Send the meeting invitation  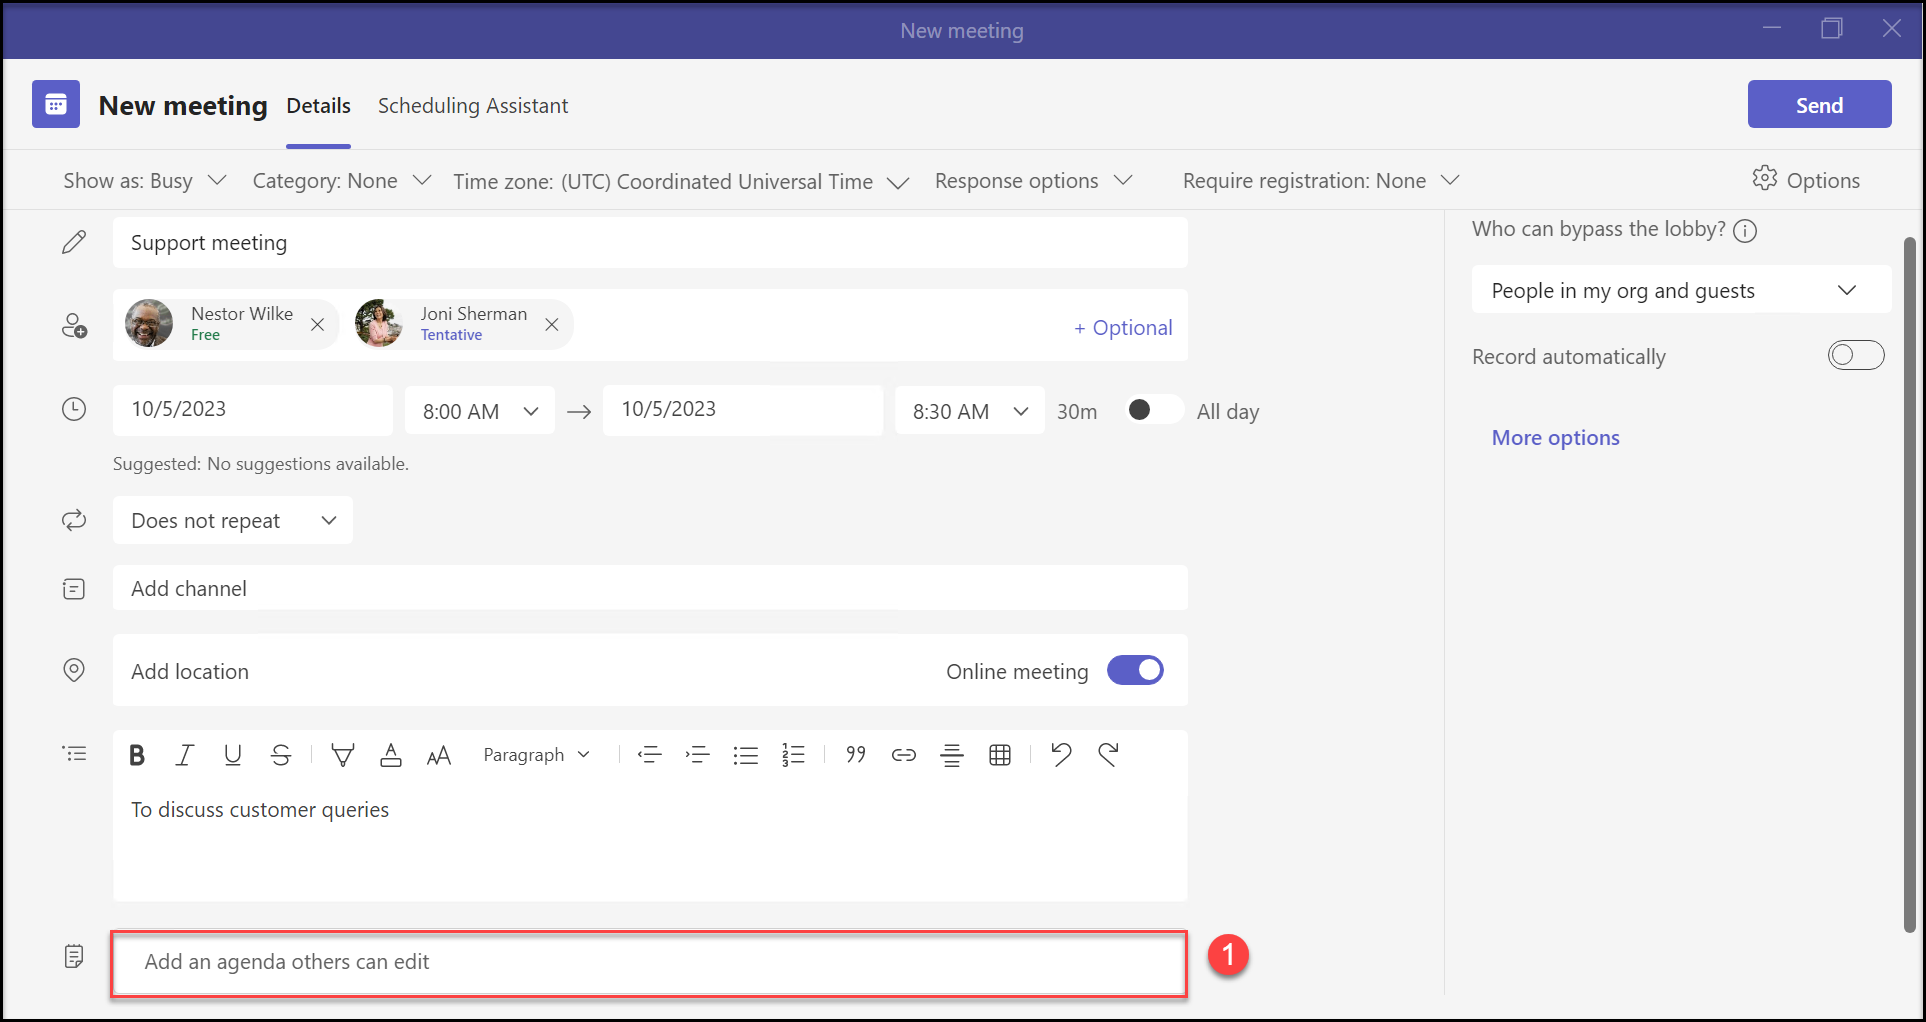(x=1819, y=104)
